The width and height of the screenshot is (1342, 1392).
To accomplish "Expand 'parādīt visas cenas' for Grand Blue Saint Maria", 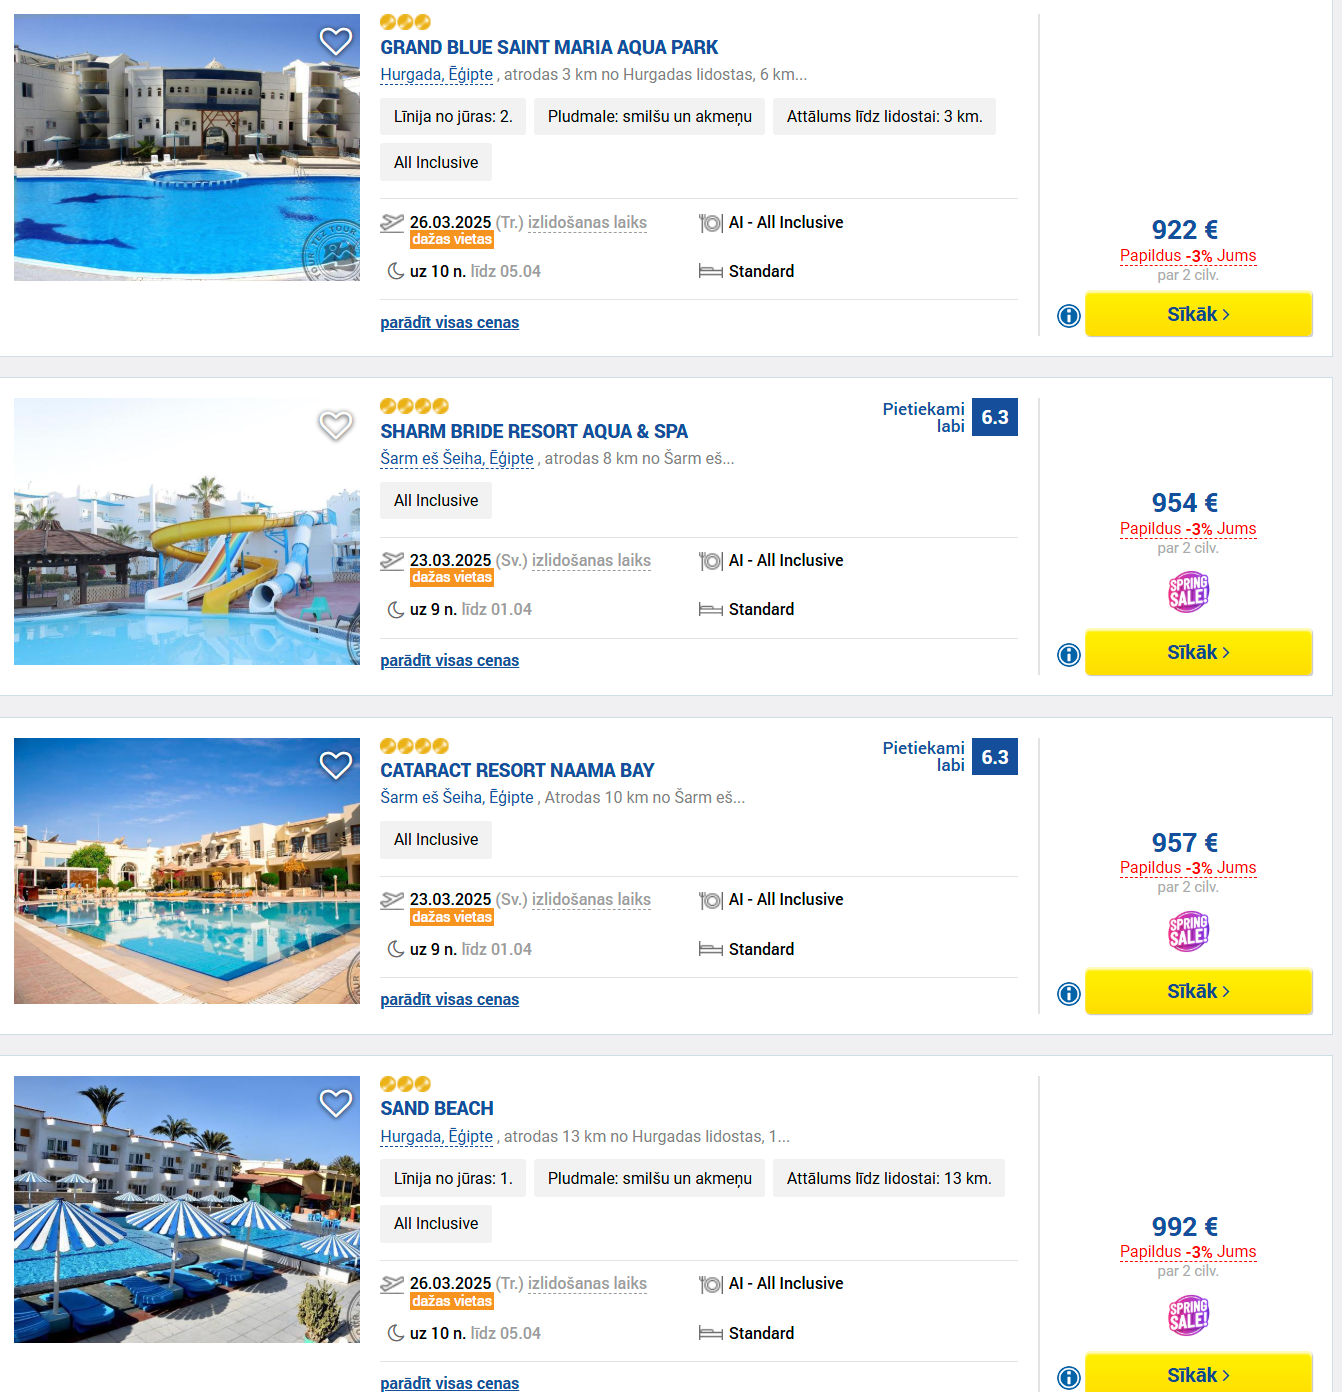I will (x=450, y=322).
